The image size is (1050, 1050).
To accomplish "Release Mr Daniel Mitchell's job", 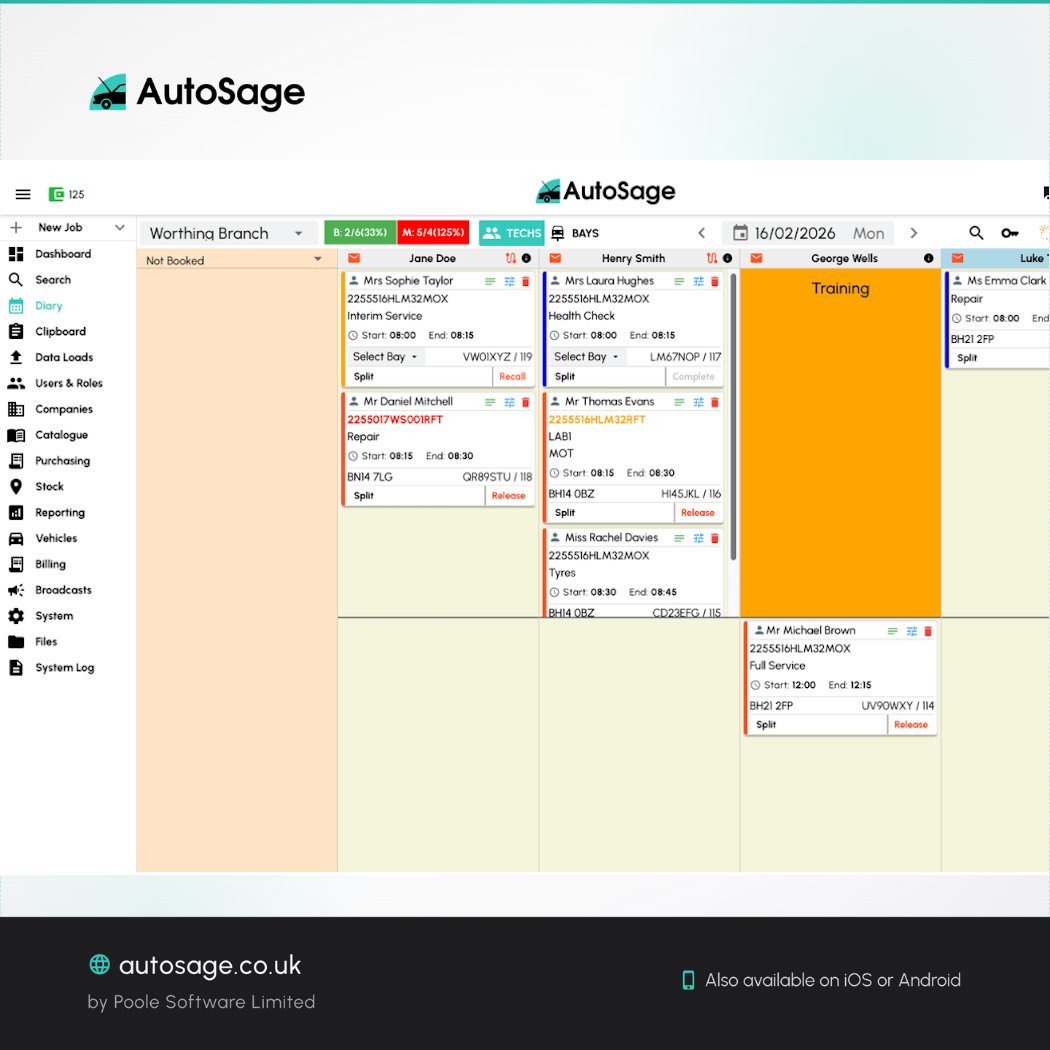I will [509, 495].
